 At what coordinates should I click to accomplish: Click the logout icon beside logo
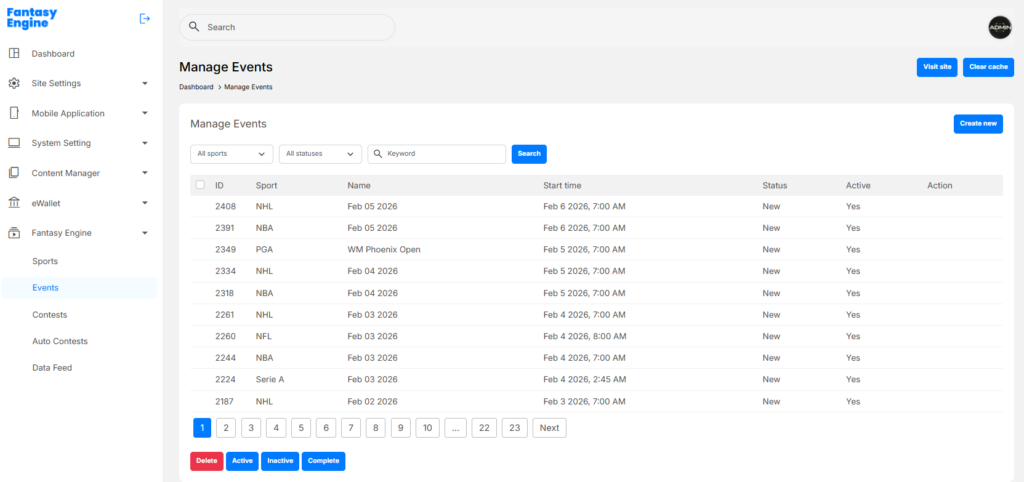click(145, 18)
